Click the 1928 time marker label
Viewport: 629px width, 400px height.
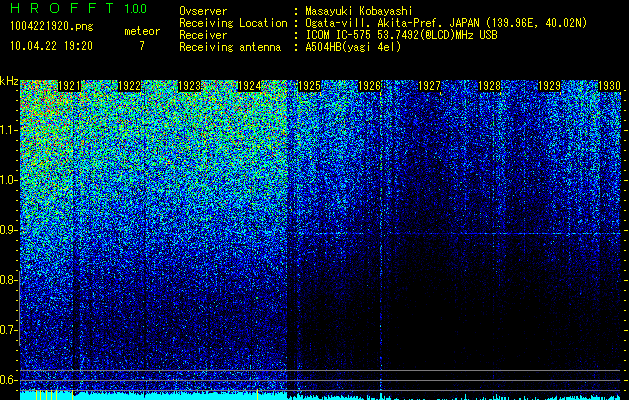click(x=489, y=86)
